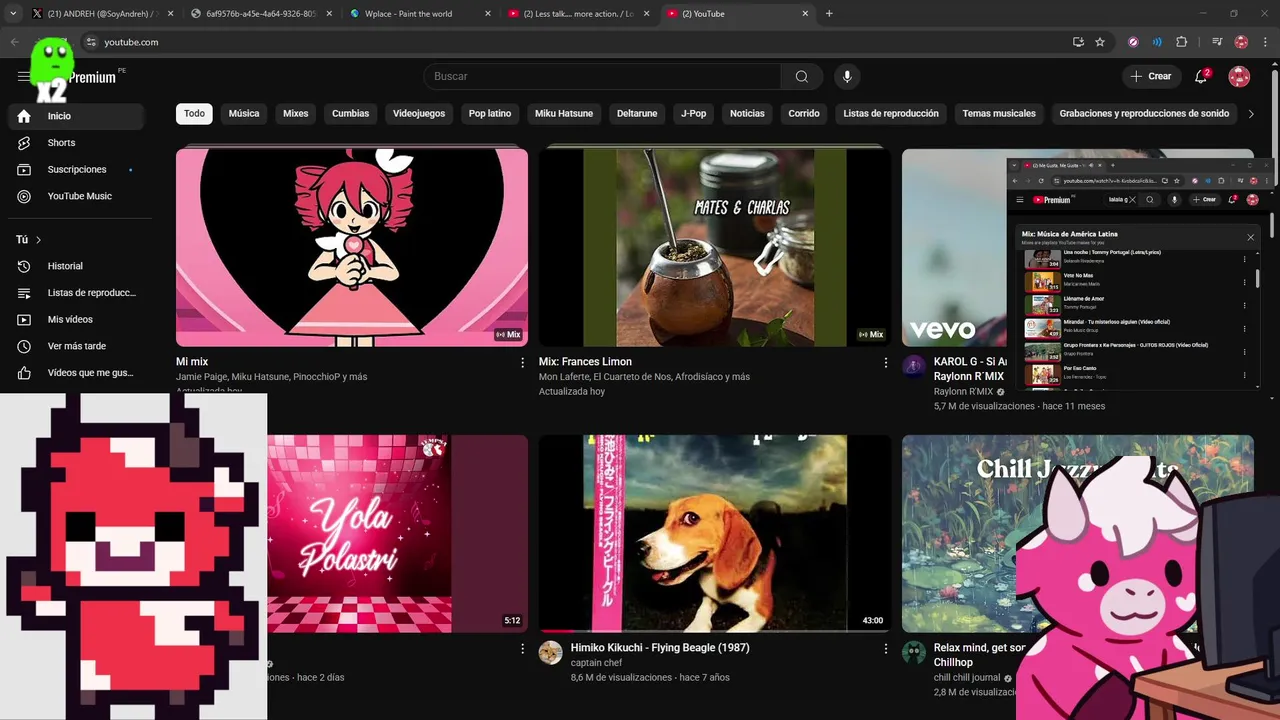
Task: Select Grabaciones y reproducciones de sonido chip
Action: [x=1144, y=114]
